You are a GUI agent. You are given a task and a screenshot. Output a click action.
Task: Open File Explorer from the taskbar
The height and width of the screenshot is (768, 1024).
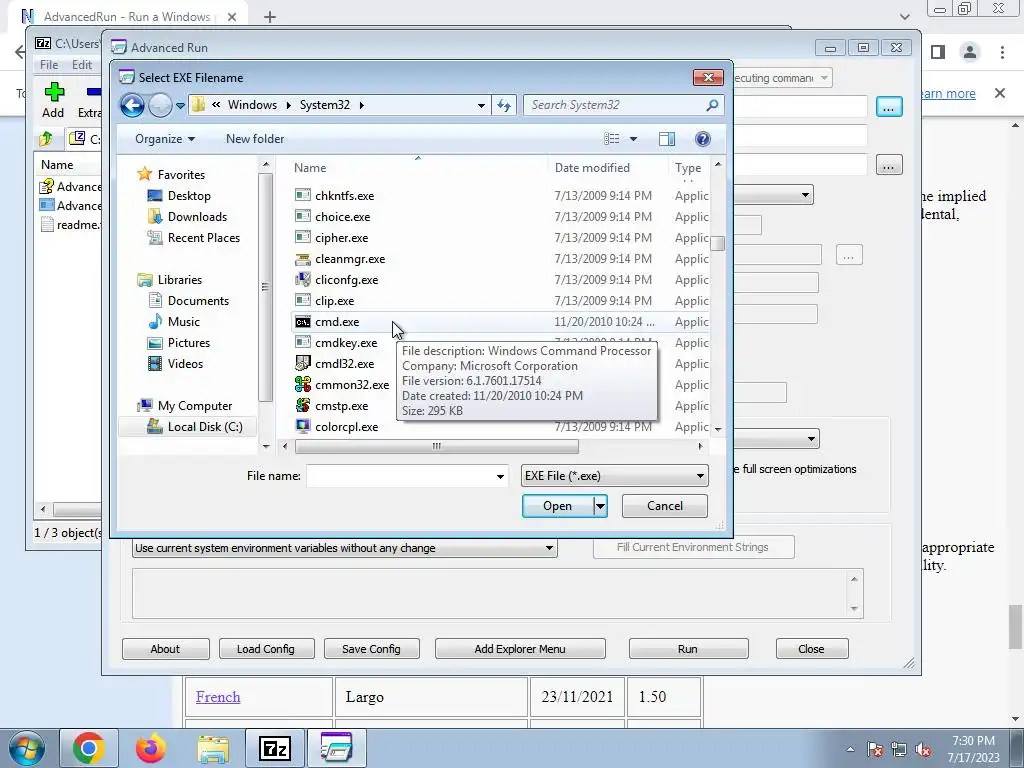(x=213, y=748)
